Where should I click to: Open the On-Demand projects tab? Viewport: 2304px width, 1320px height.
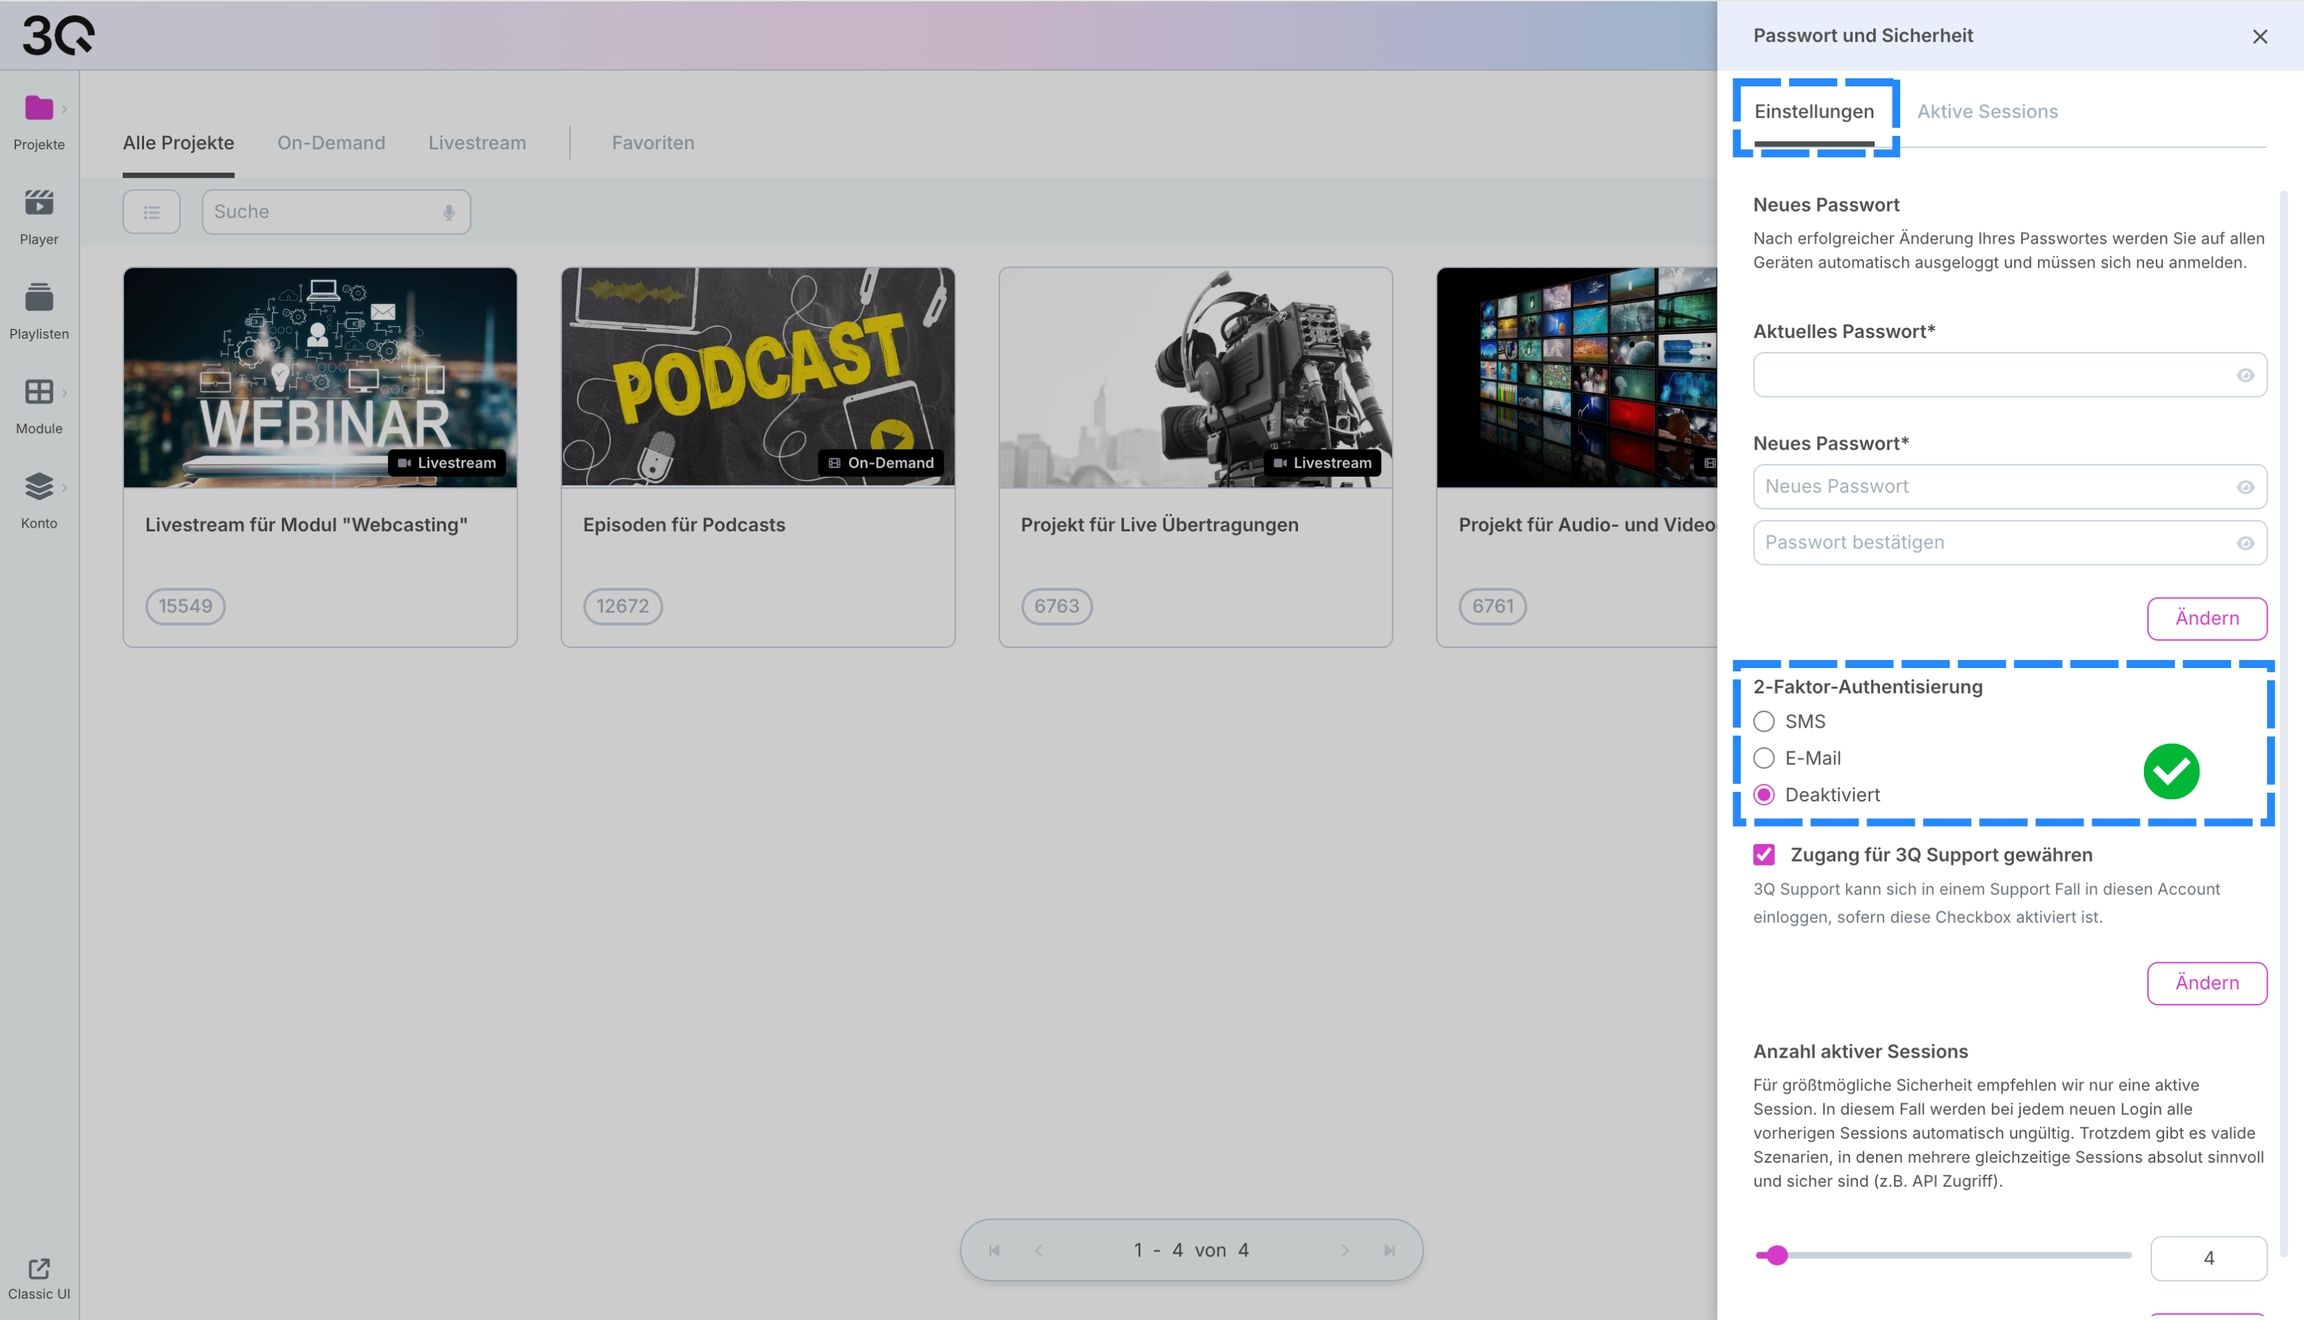pyautogui.click(x=331, y=142)
